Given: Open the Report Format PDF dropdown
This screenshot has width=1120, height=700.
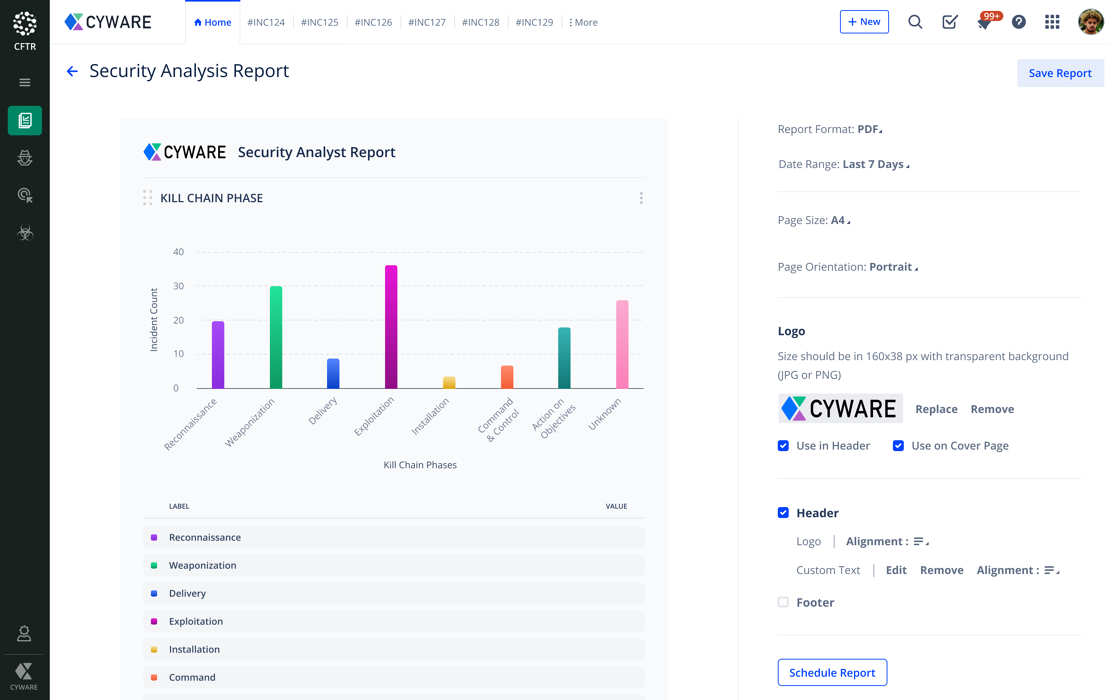Looking at the screenshot, I should tap(869, 129).
